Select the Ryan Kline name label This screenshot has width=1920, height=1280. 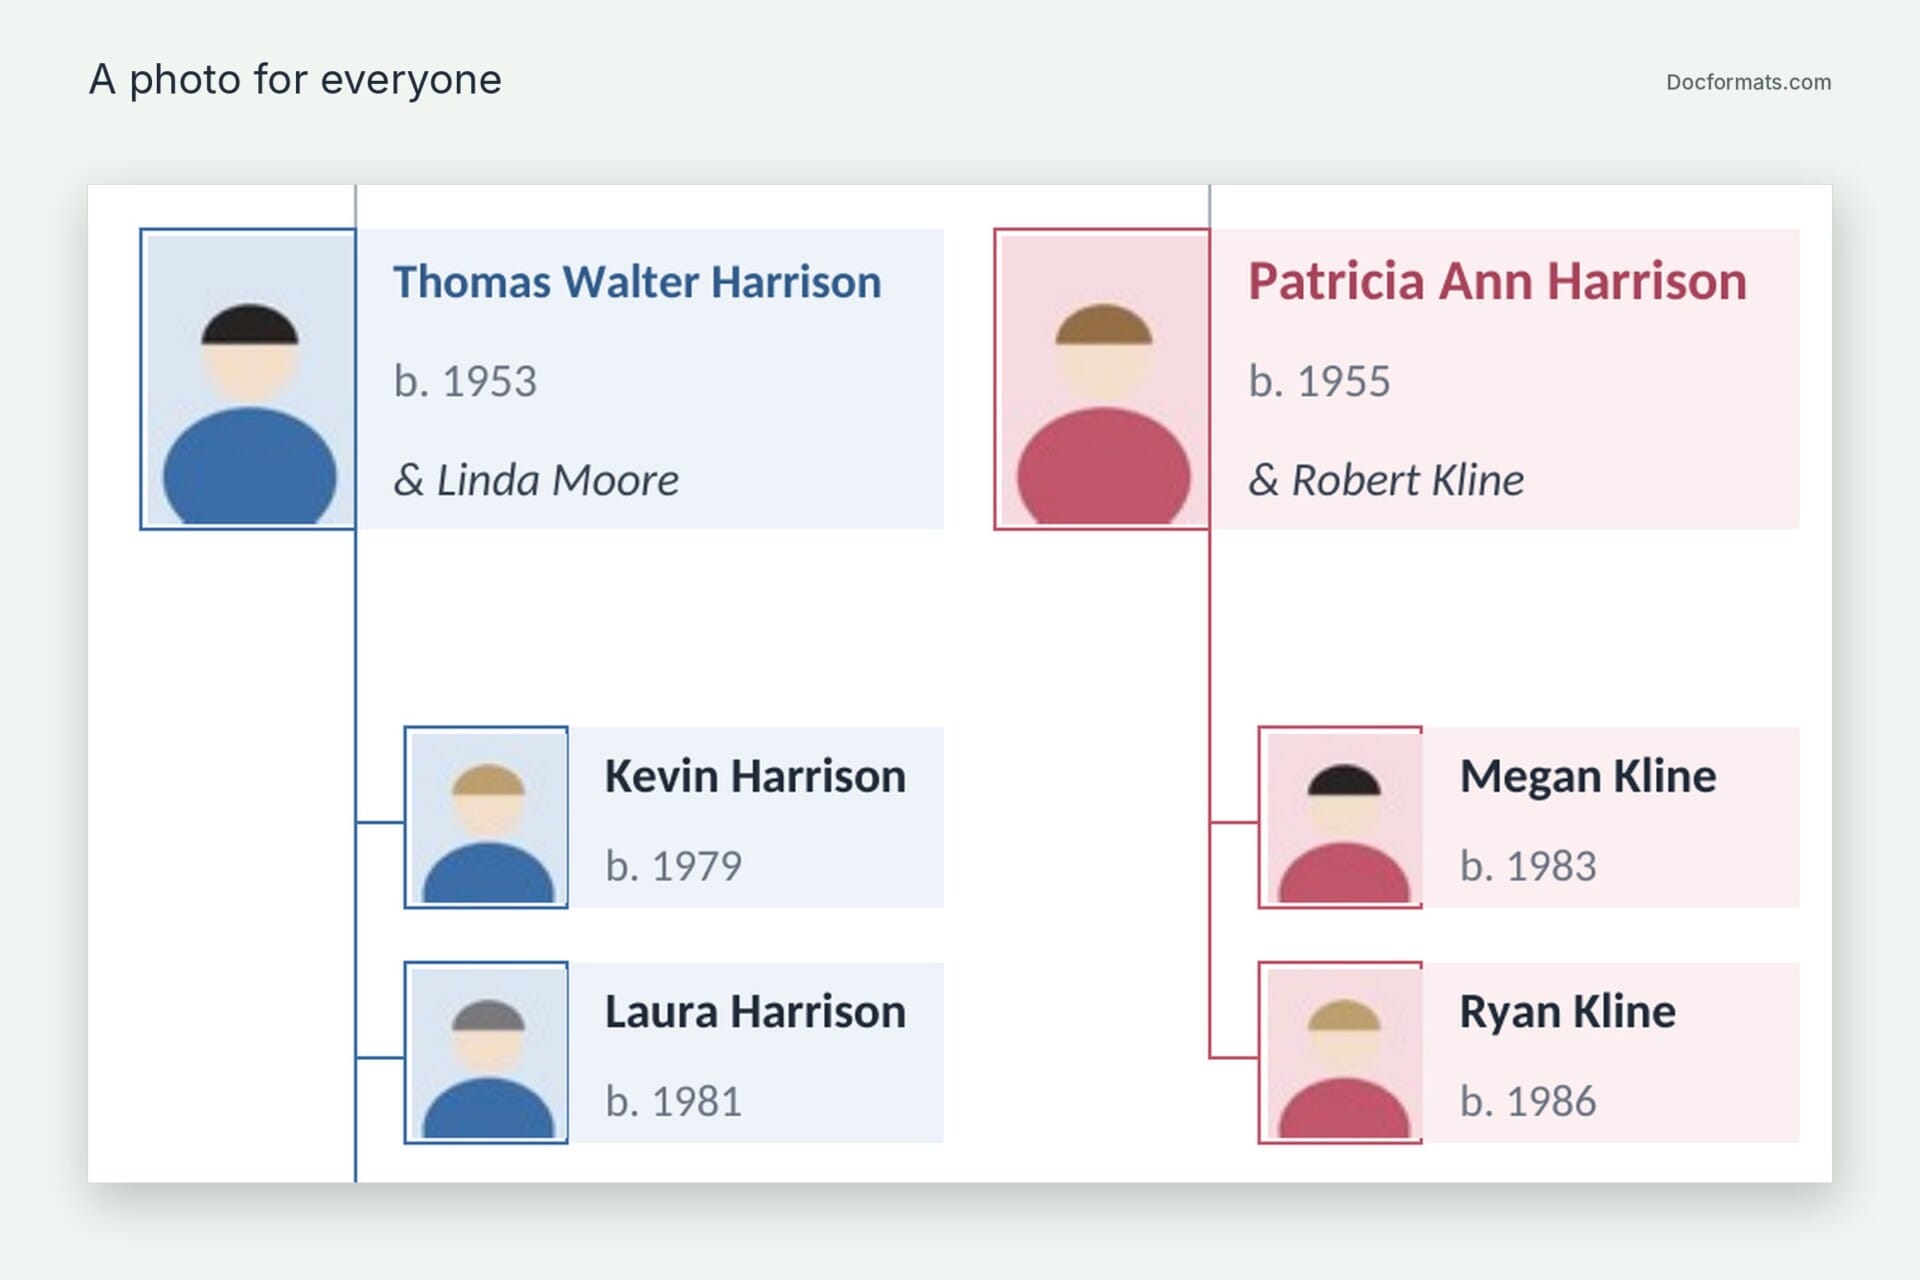point(1567,1012)
